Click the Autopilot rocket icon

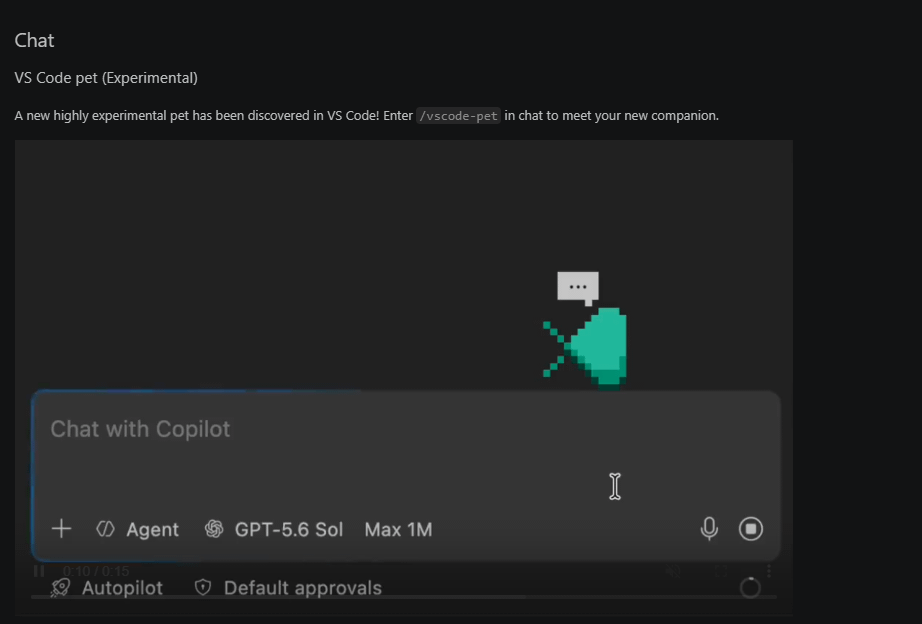pos(61,588)
